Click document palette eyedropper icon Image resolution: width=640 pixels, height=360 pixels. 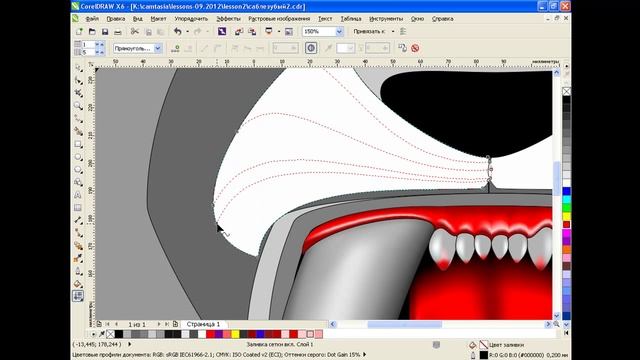click(102, 334)
